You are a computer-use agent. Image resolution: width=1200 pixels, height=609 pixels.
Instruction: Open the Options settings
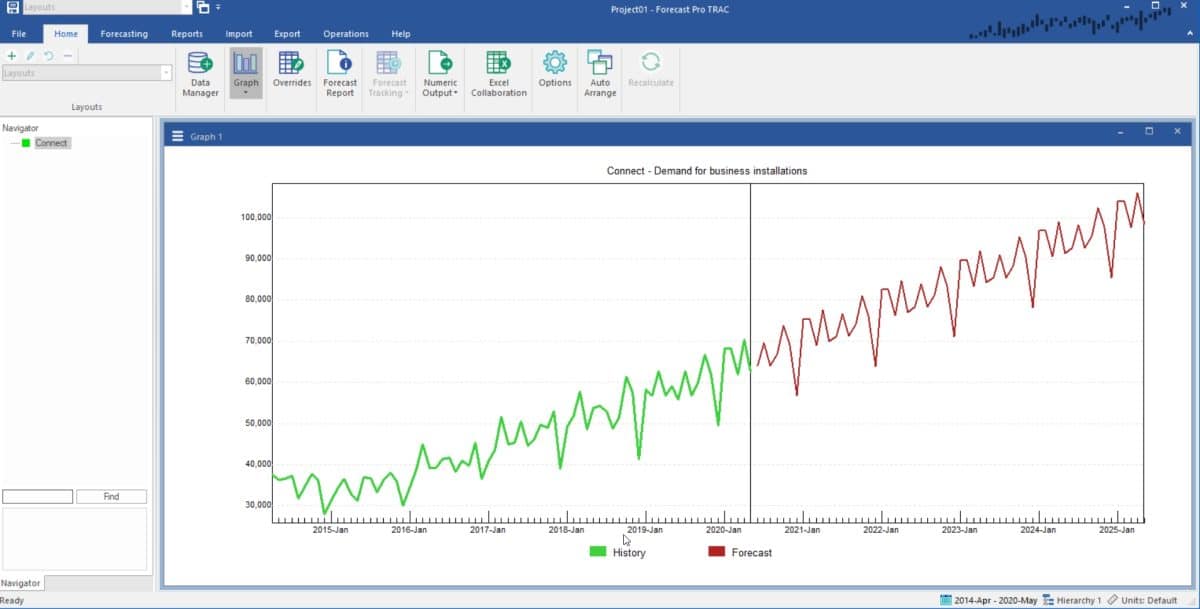pos(554,77)
